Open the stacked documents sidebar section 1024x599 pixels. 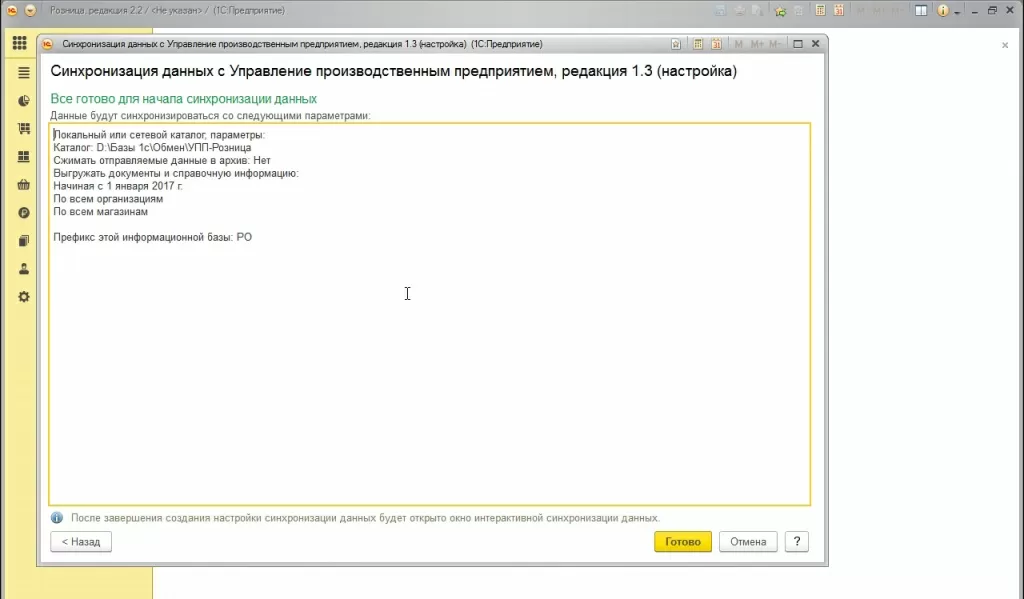tap(24, 241)
